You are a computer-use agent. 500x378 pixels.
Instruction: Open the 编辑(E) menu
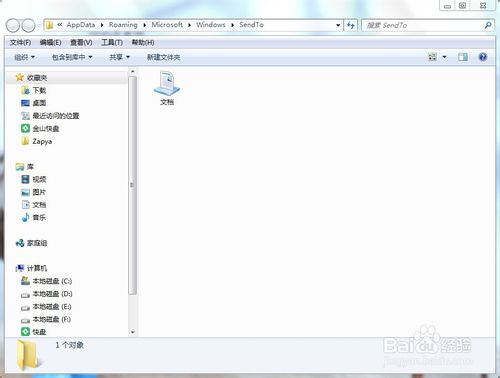coord(50,42)
